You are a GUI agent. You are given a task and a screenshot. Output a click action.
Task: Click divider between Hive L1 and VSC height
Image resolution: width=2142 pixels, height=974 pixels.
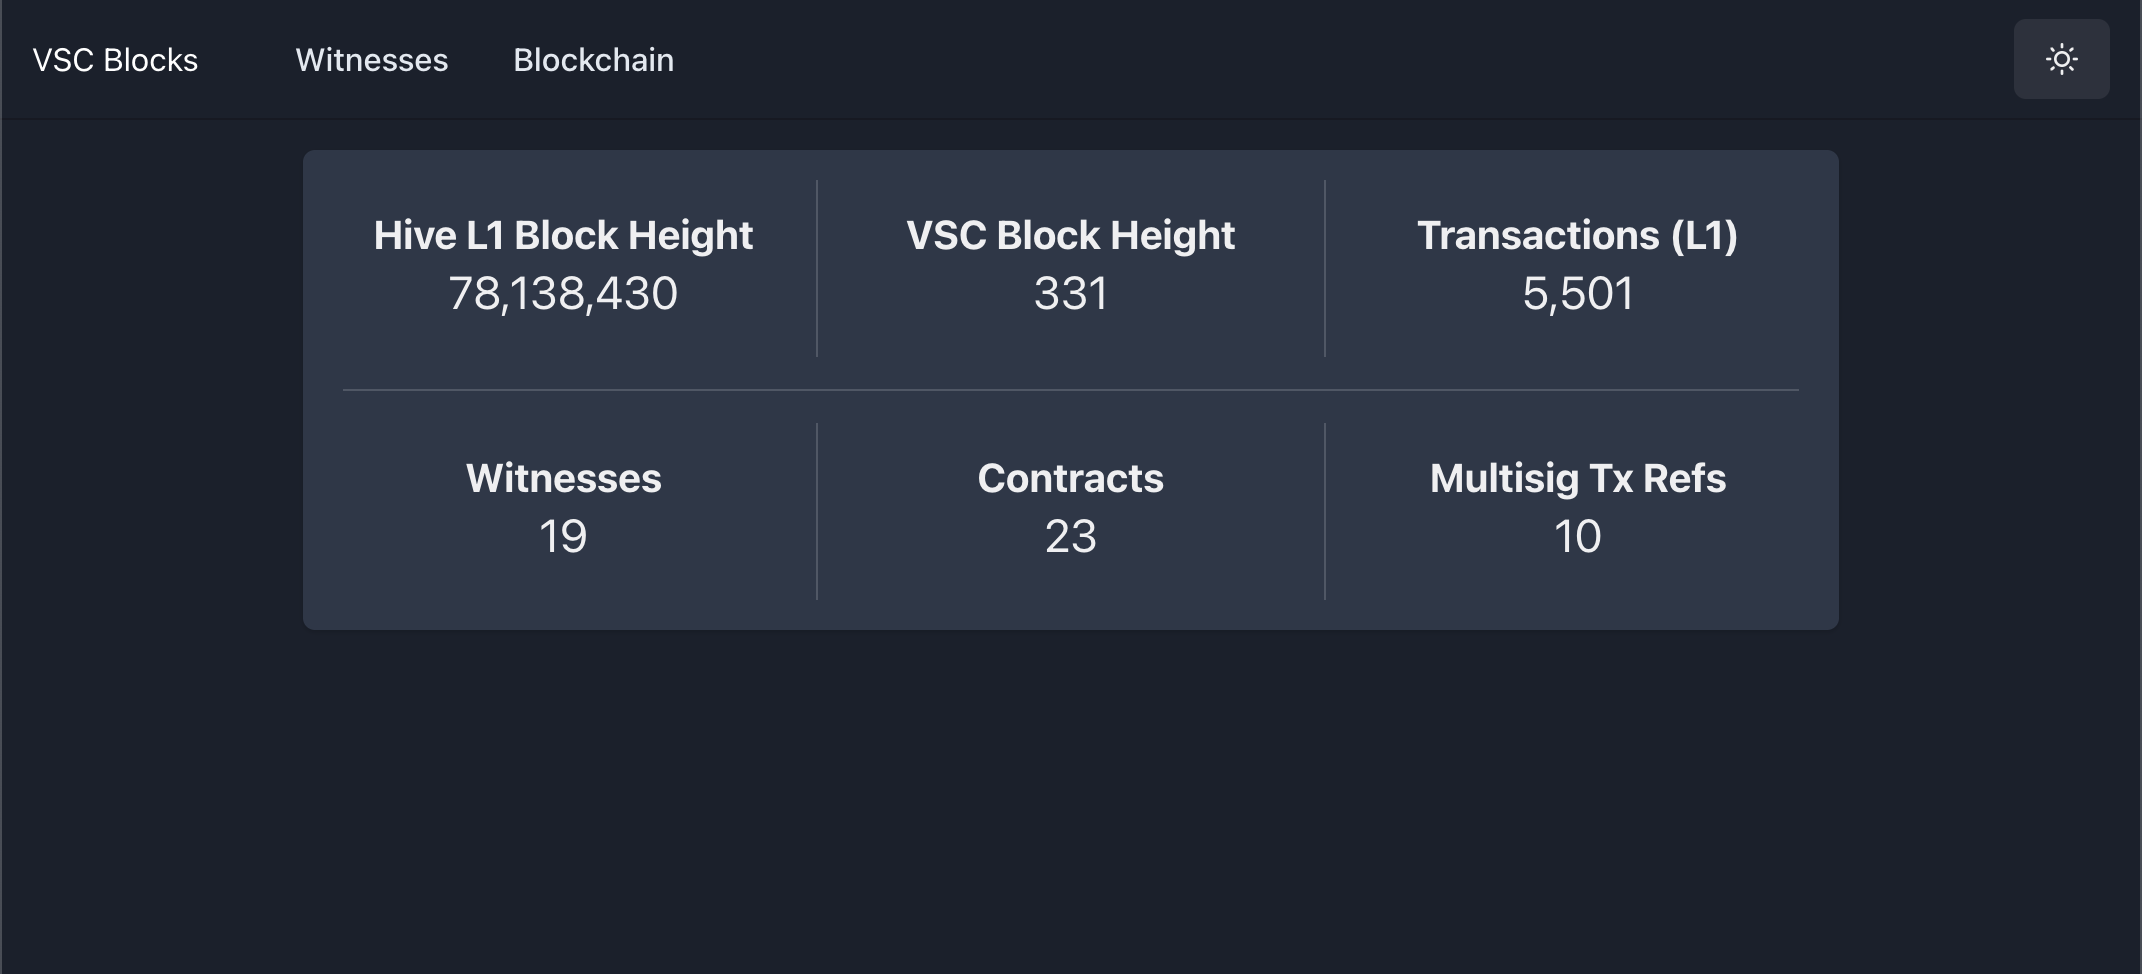(x=817, y=268)
